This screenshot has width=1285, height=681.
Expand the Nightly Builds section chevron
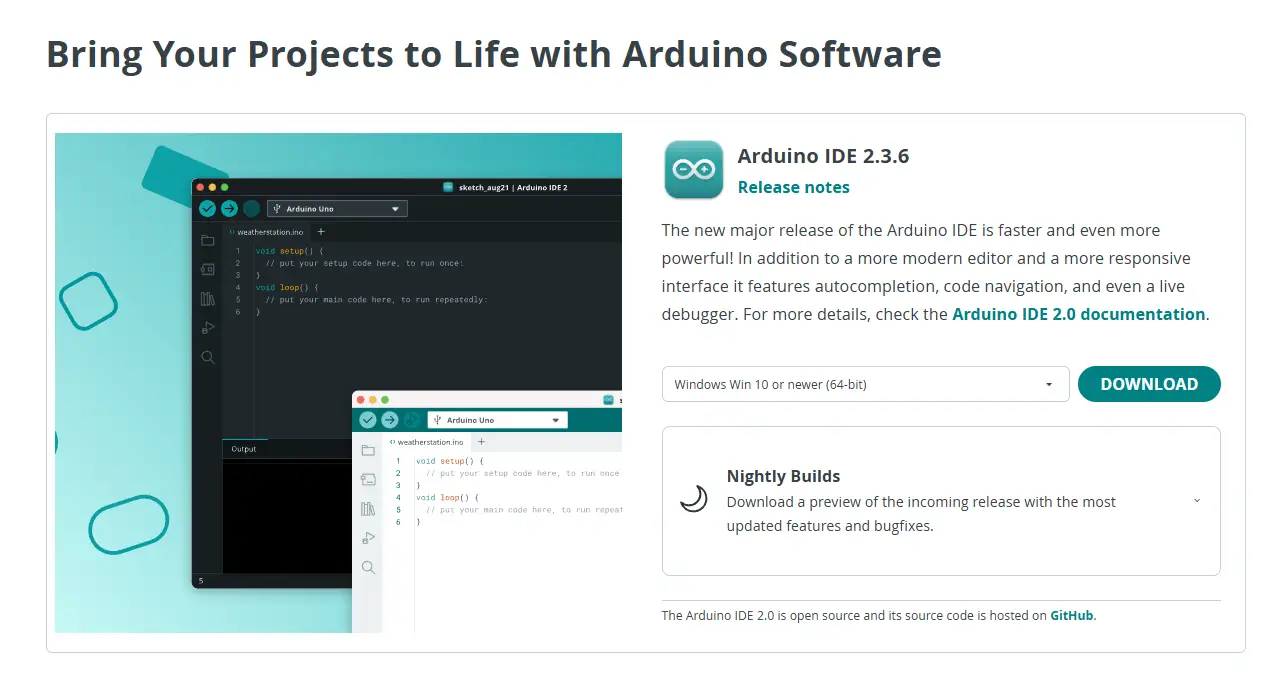coord(1197,501)
